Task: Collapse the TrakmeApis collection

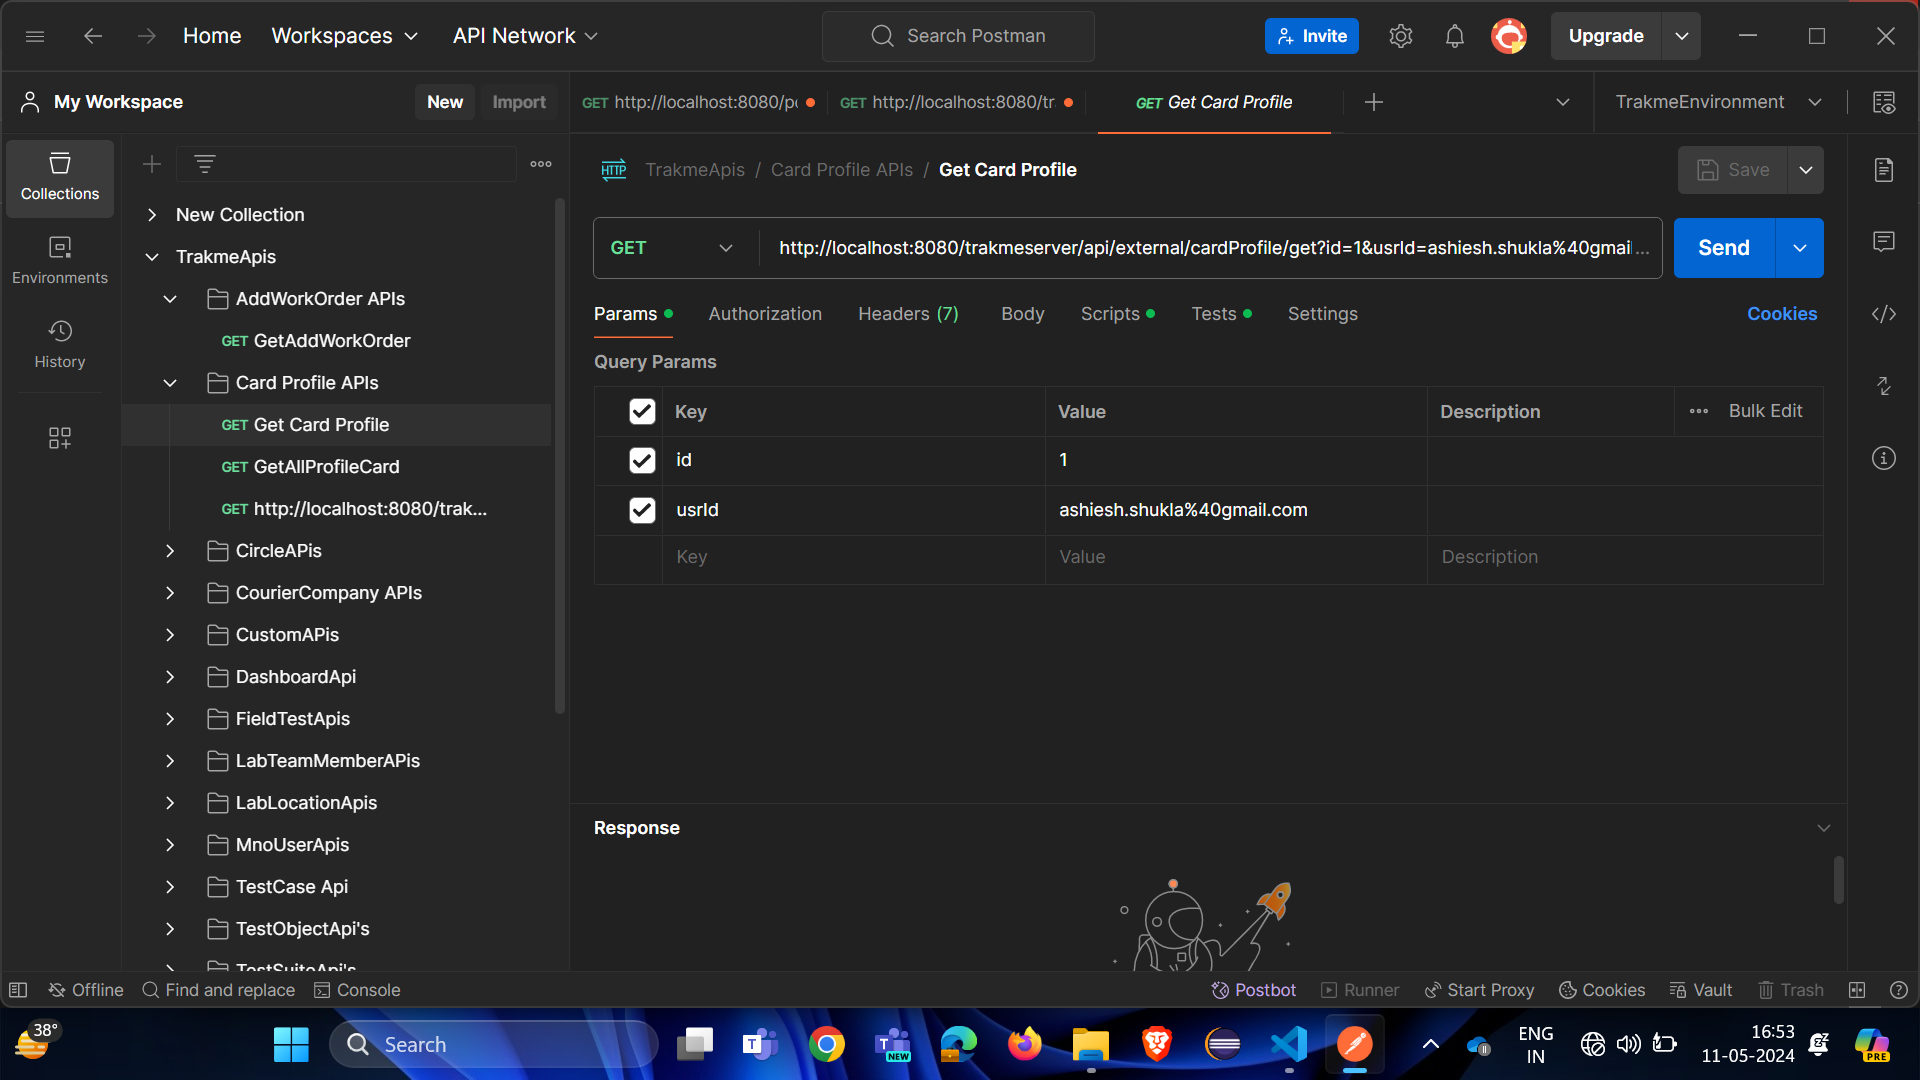Action: (x=152, y=257)
